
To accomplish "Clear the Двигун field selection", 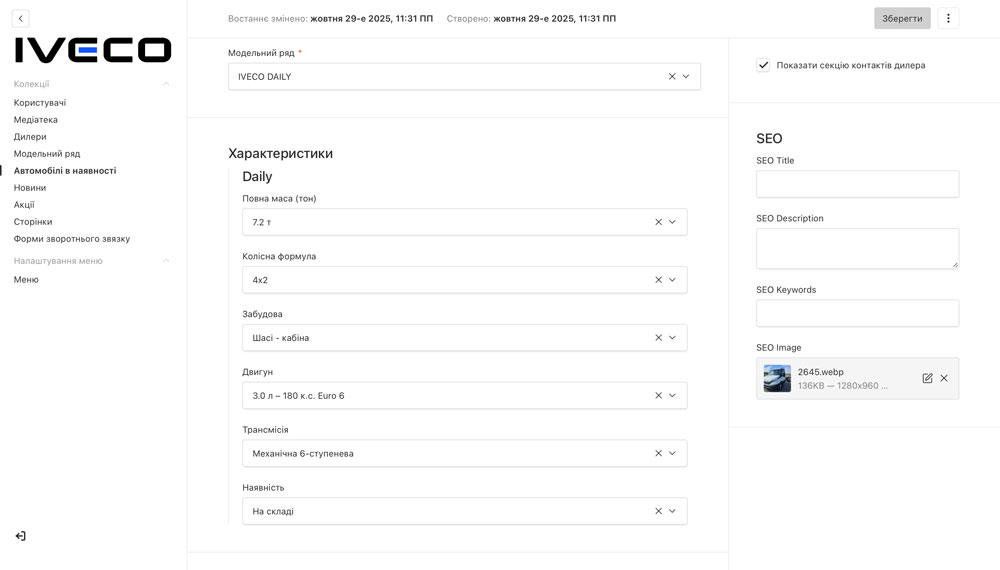I will (658, 395).
